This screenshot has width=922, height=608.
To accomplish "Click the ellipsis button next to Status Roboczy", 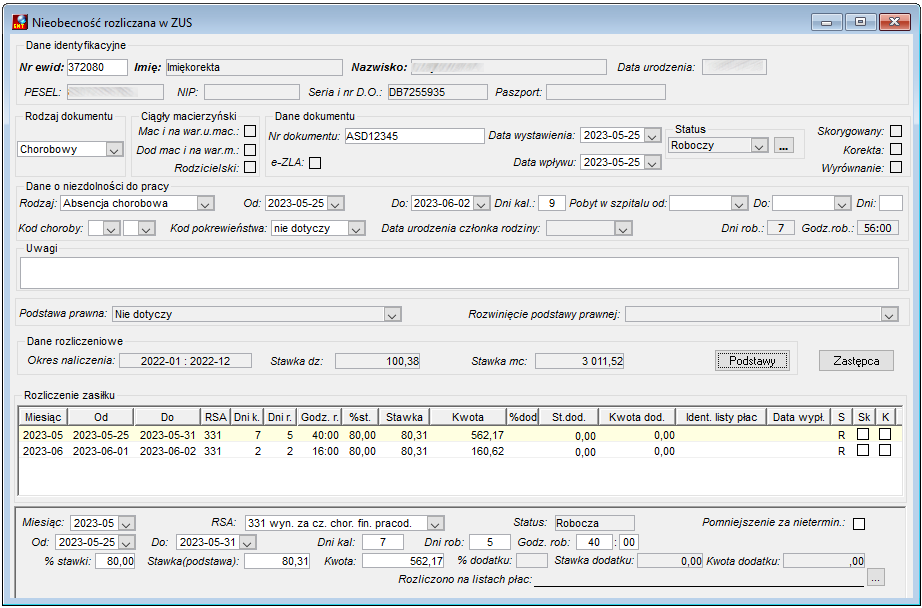I will coord(783,145).
